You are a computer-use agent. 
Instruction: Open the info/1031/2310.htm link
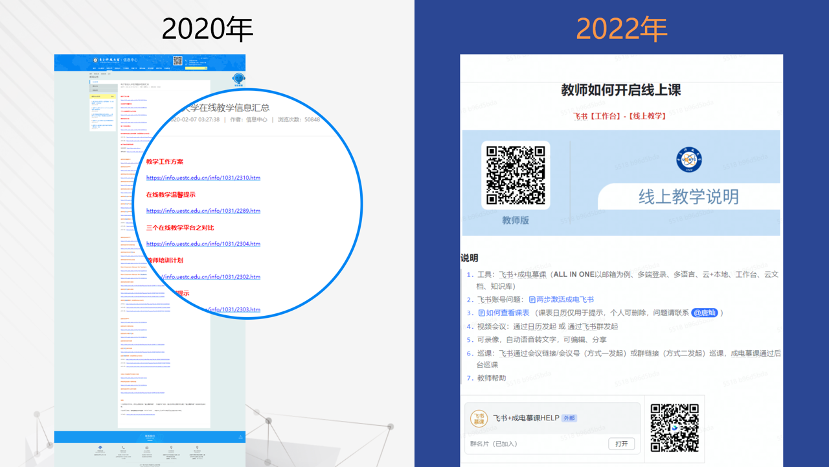tap(203, 178)
